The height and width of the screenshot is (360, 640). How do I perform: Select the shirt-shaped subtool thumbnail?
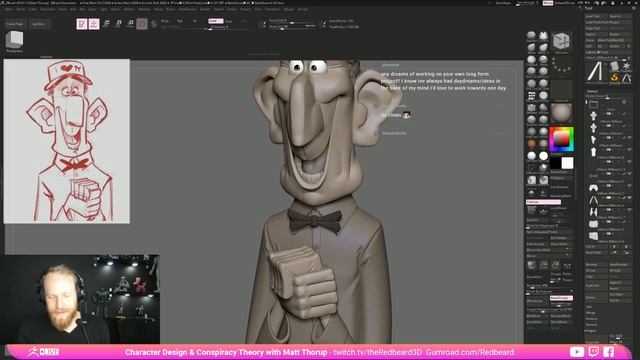[x=593, y=152]
